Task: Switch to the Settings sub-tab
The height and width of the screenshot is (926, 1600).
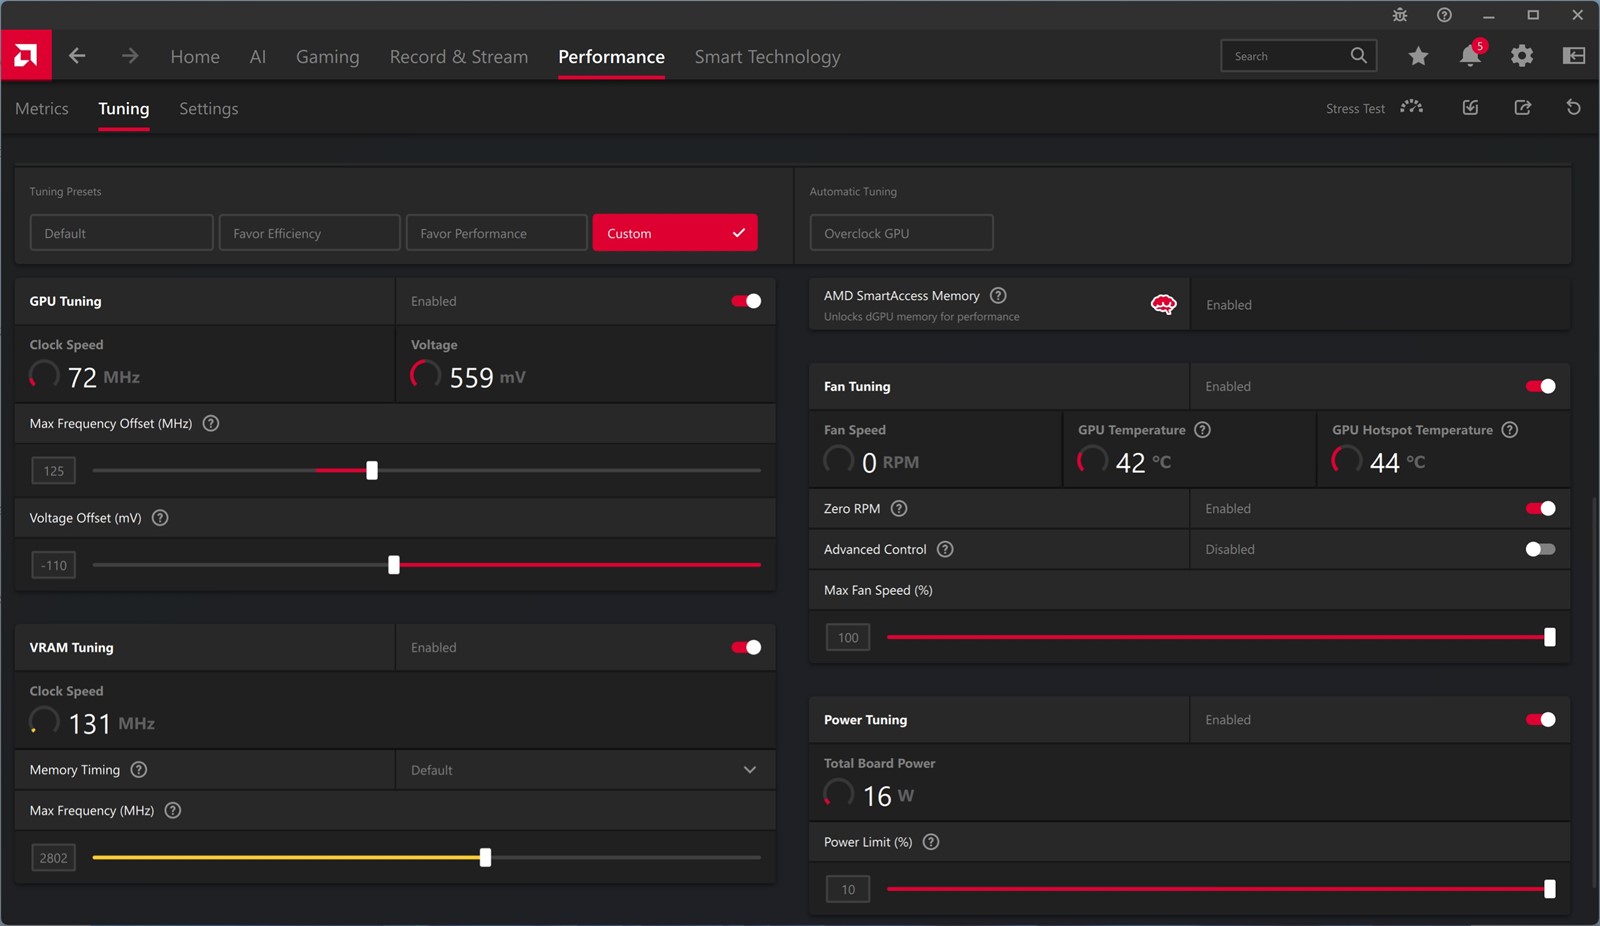Action: coord(208,109)
